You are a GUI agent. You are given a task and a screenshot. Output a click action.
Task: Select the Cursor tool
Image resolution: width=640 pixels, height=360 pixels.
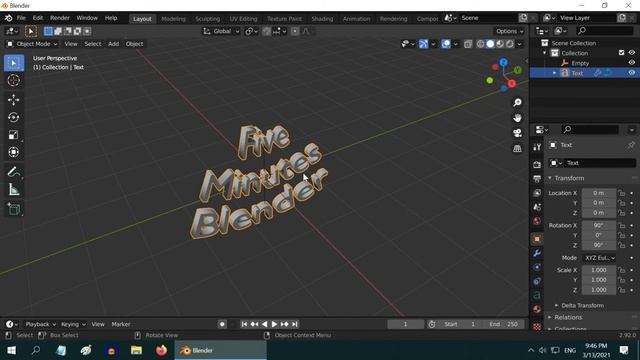(14, 80)
